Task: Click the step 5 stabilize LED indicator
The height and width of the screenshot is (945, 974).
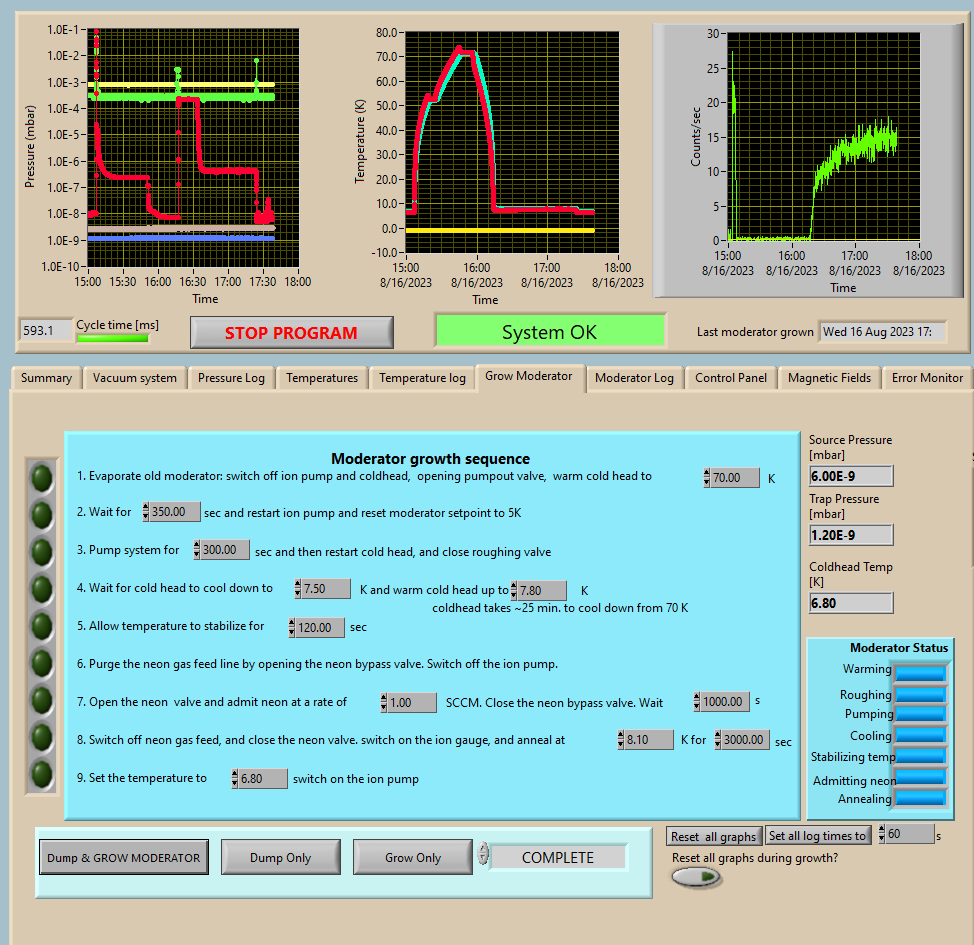Action: click(42, 626)
